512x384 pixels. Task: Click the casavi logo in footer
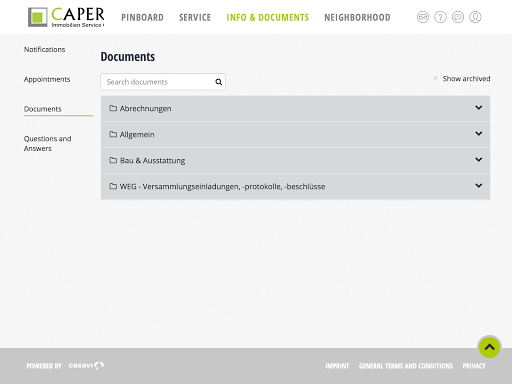tap(86, 366)
